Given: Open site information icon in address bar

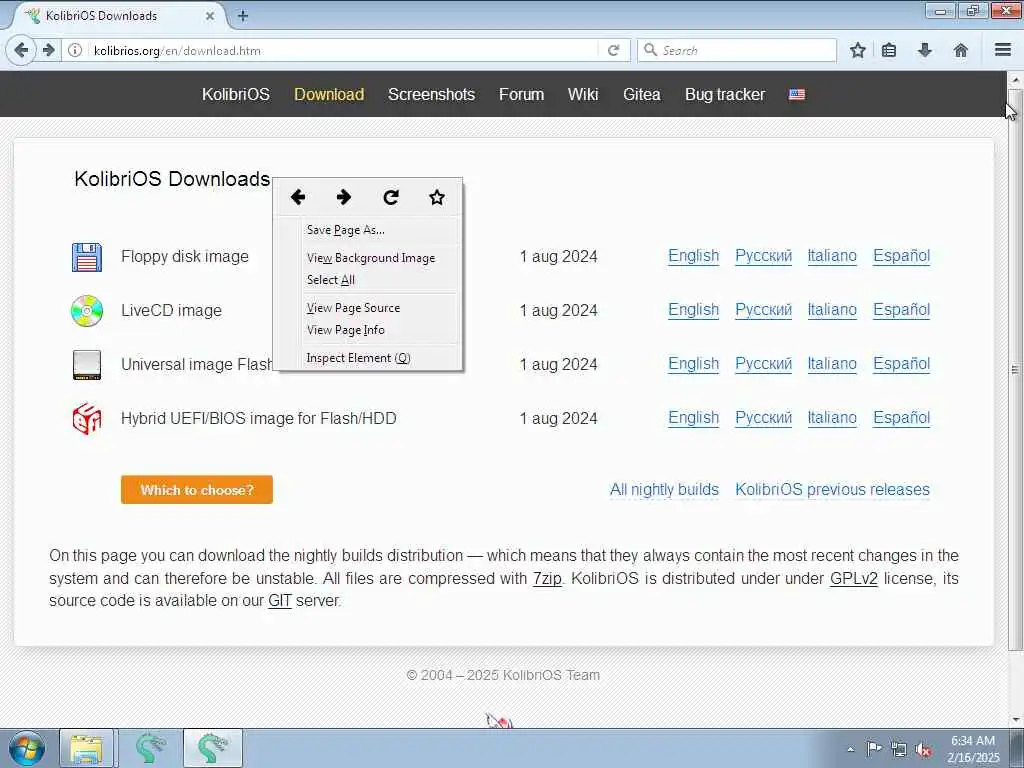Looking at the screenshot, I should tap(75, 50).
